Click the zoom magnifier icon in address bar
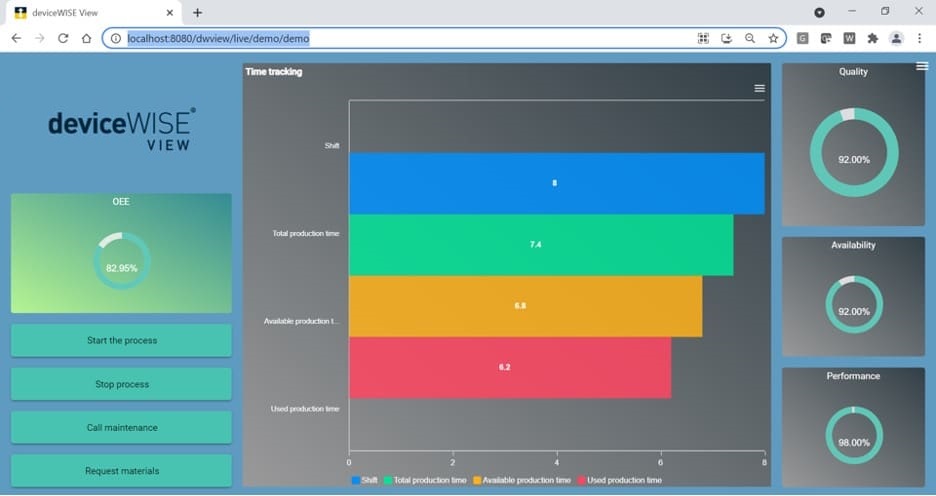Image resolution: width=936 pixels, height=496 pixels. click(x=750, y=38)
